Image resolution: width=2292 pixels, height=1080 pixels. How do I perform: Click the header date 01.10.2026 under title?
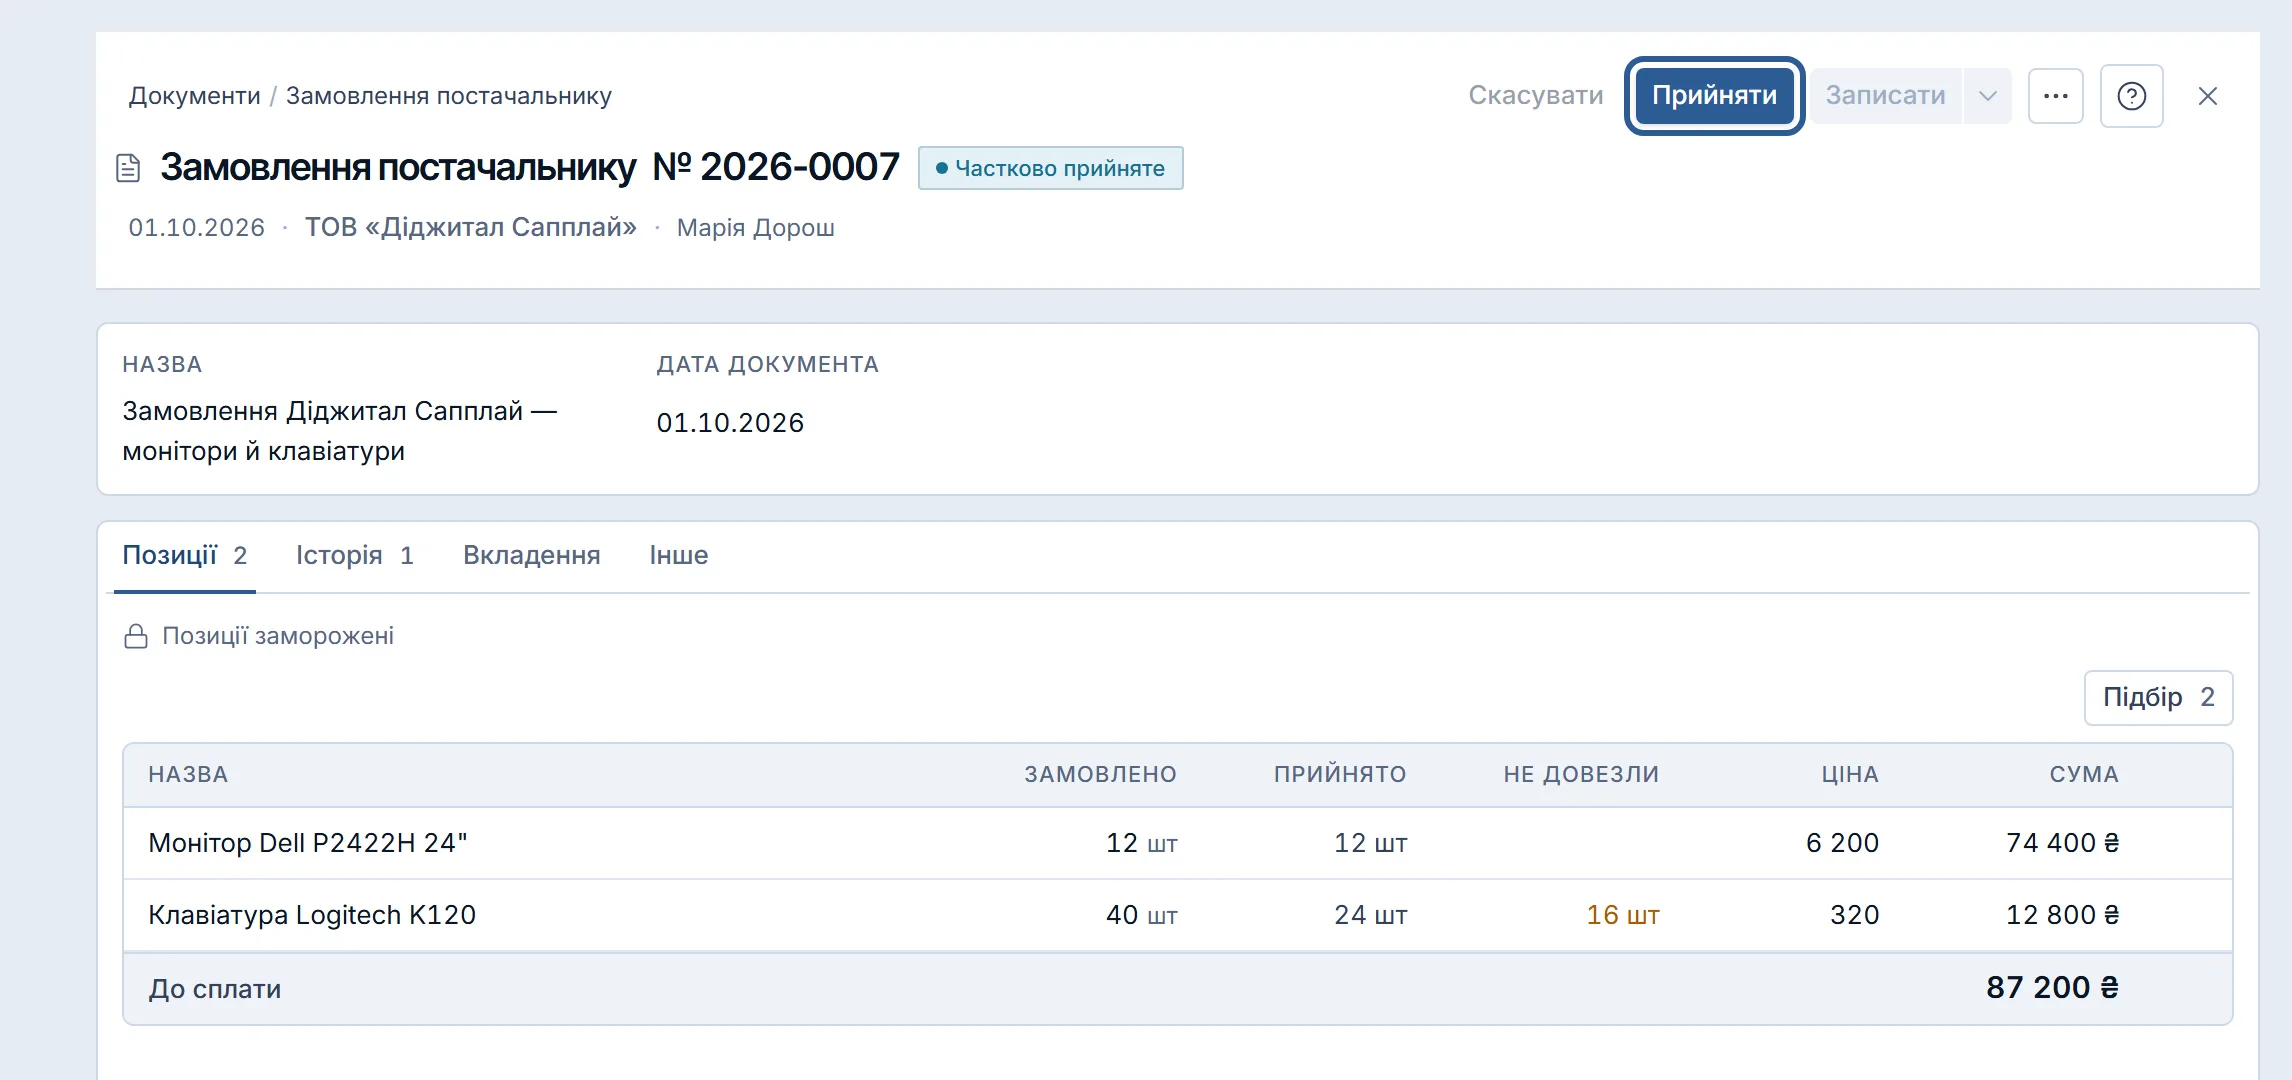pos(197,228)
